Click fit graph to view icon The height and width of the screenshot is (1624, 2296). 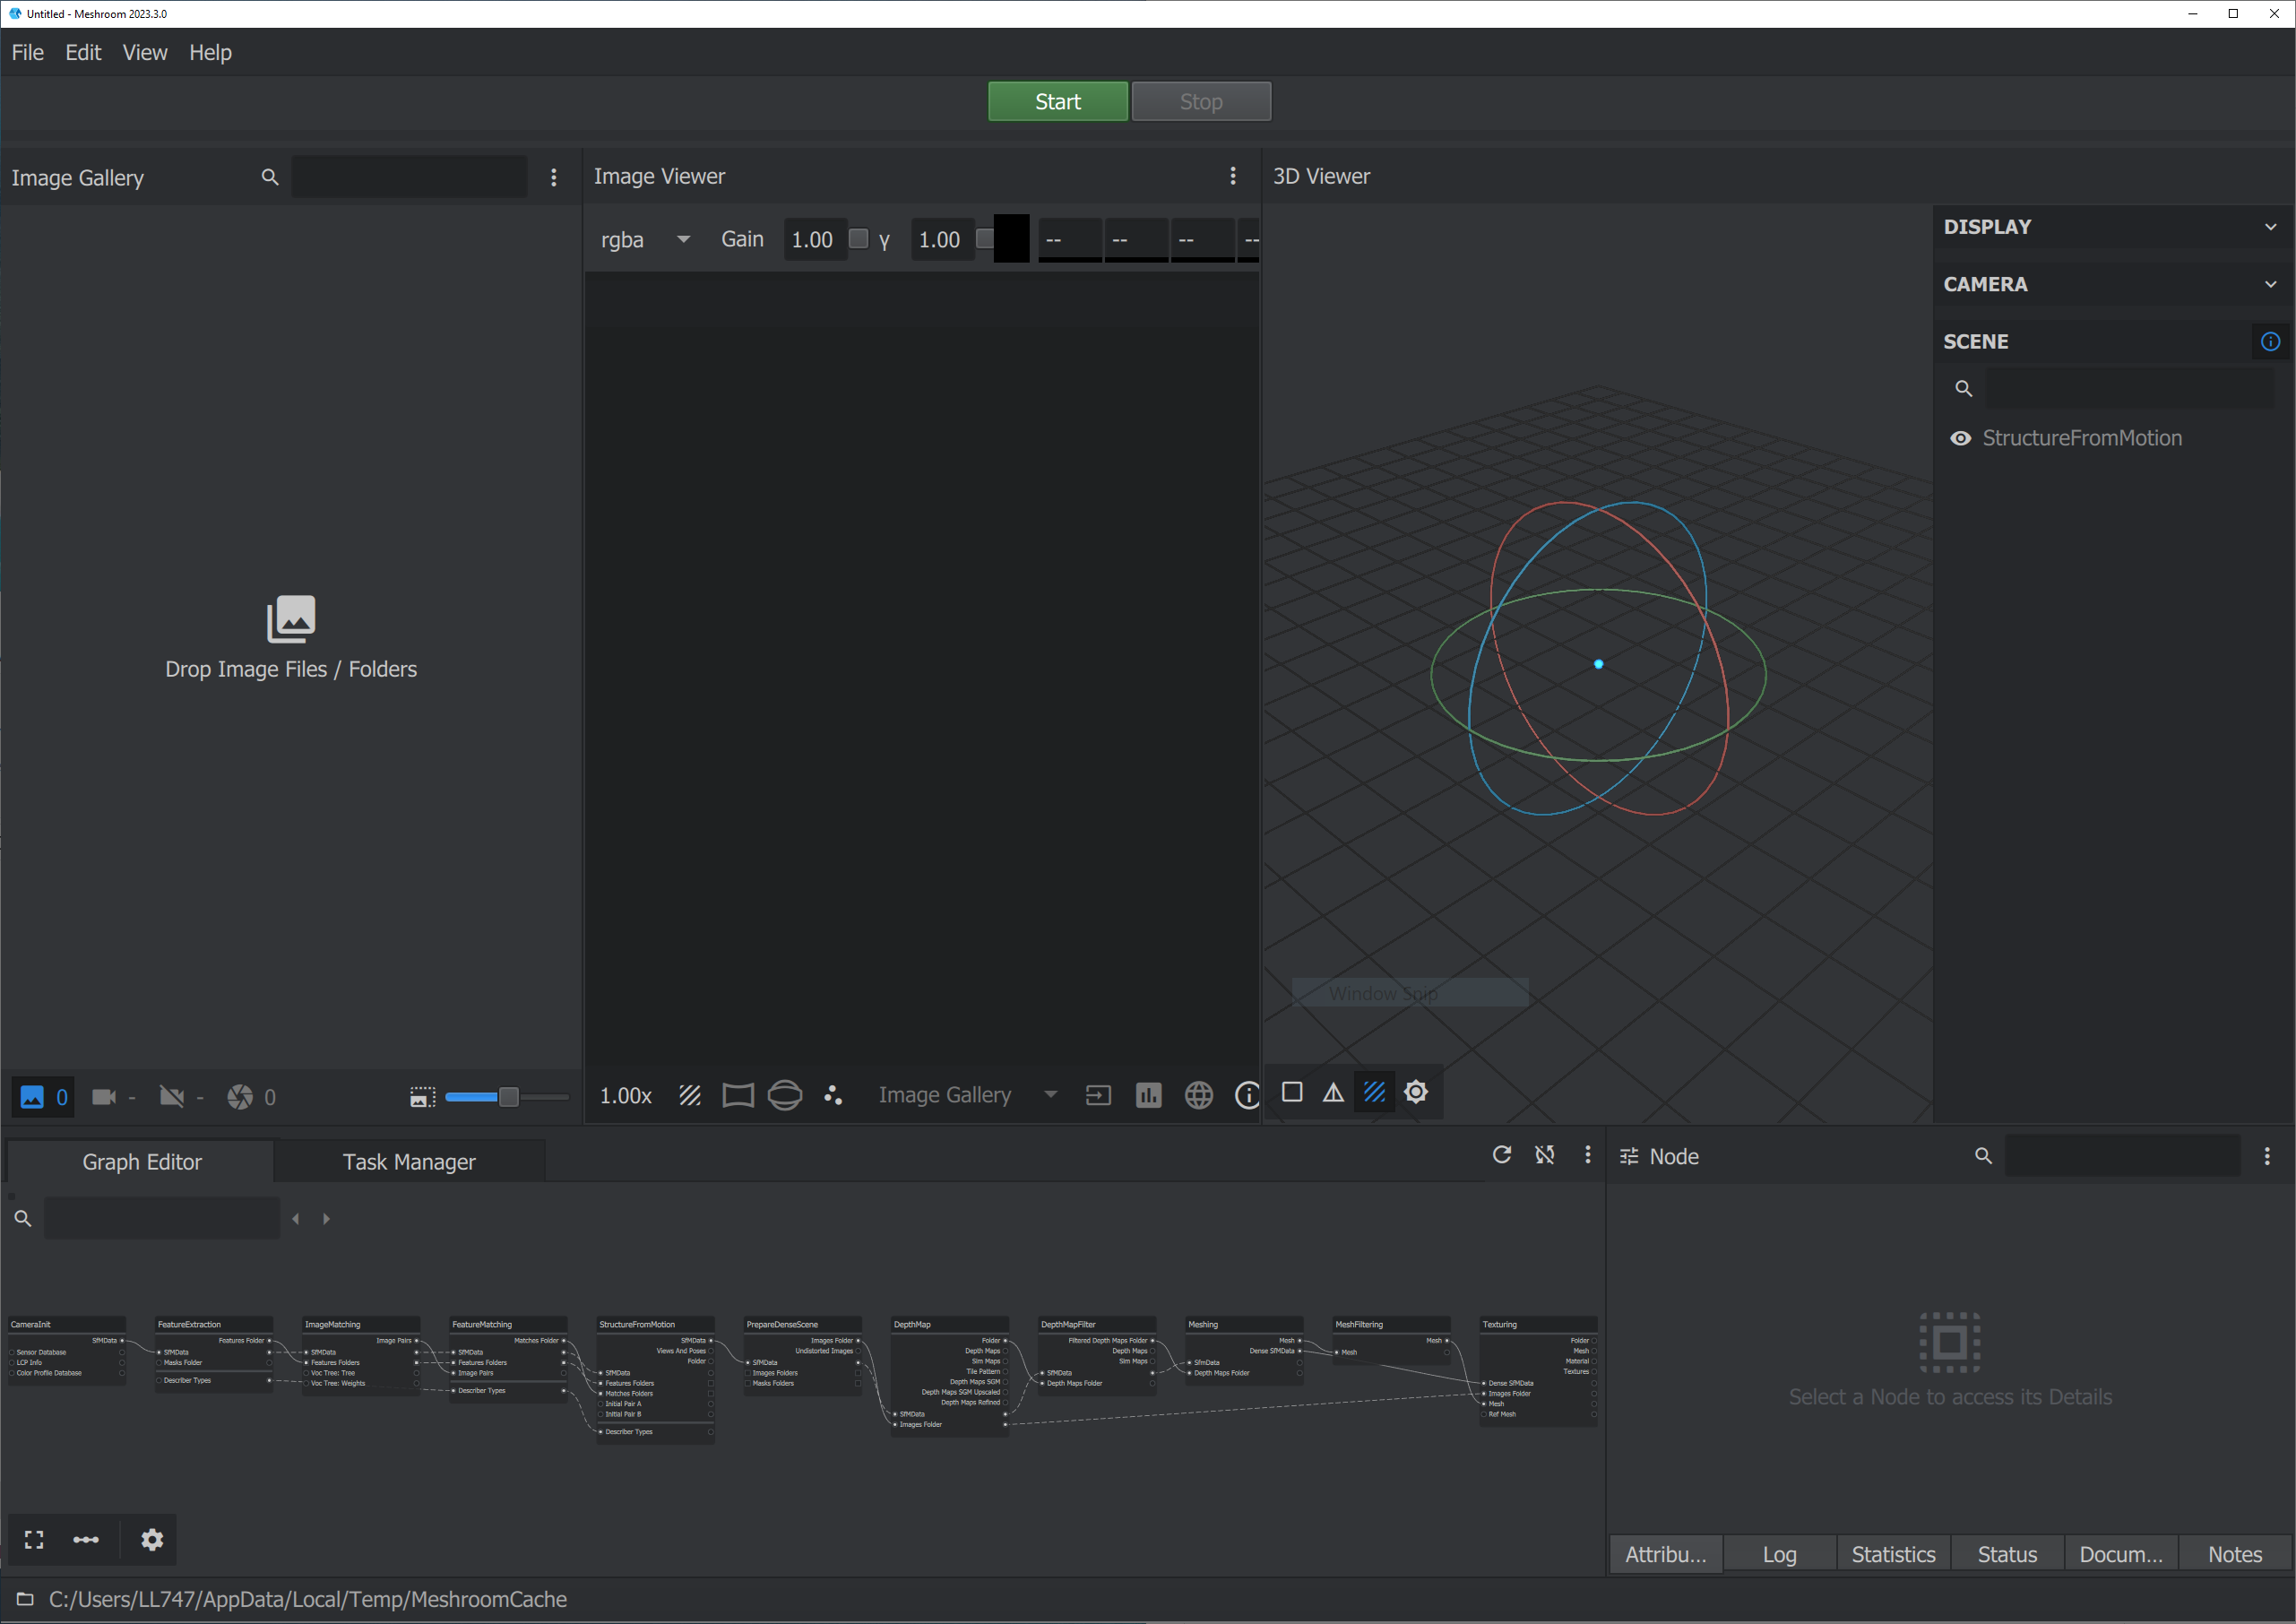pos(34,1540)
